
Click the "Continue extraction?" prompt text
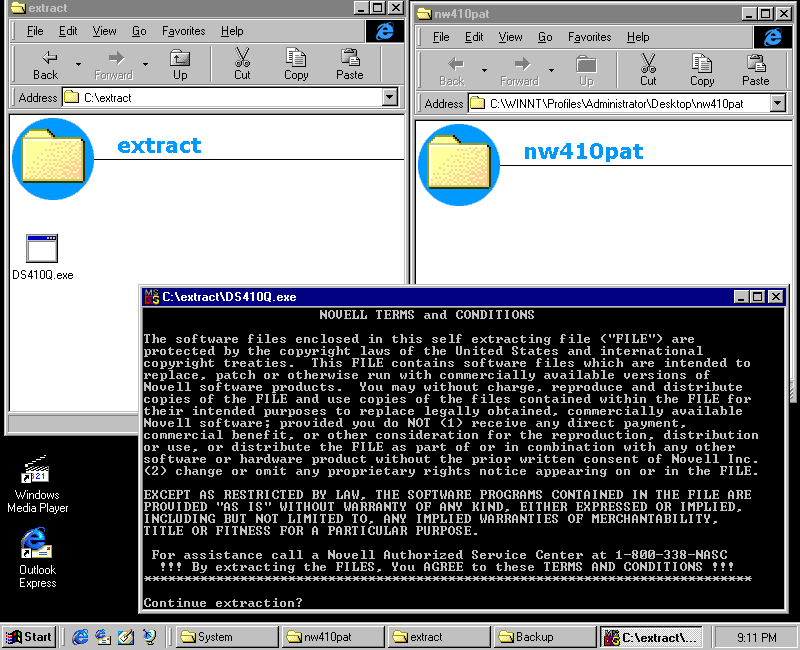(x=222, y=603)
